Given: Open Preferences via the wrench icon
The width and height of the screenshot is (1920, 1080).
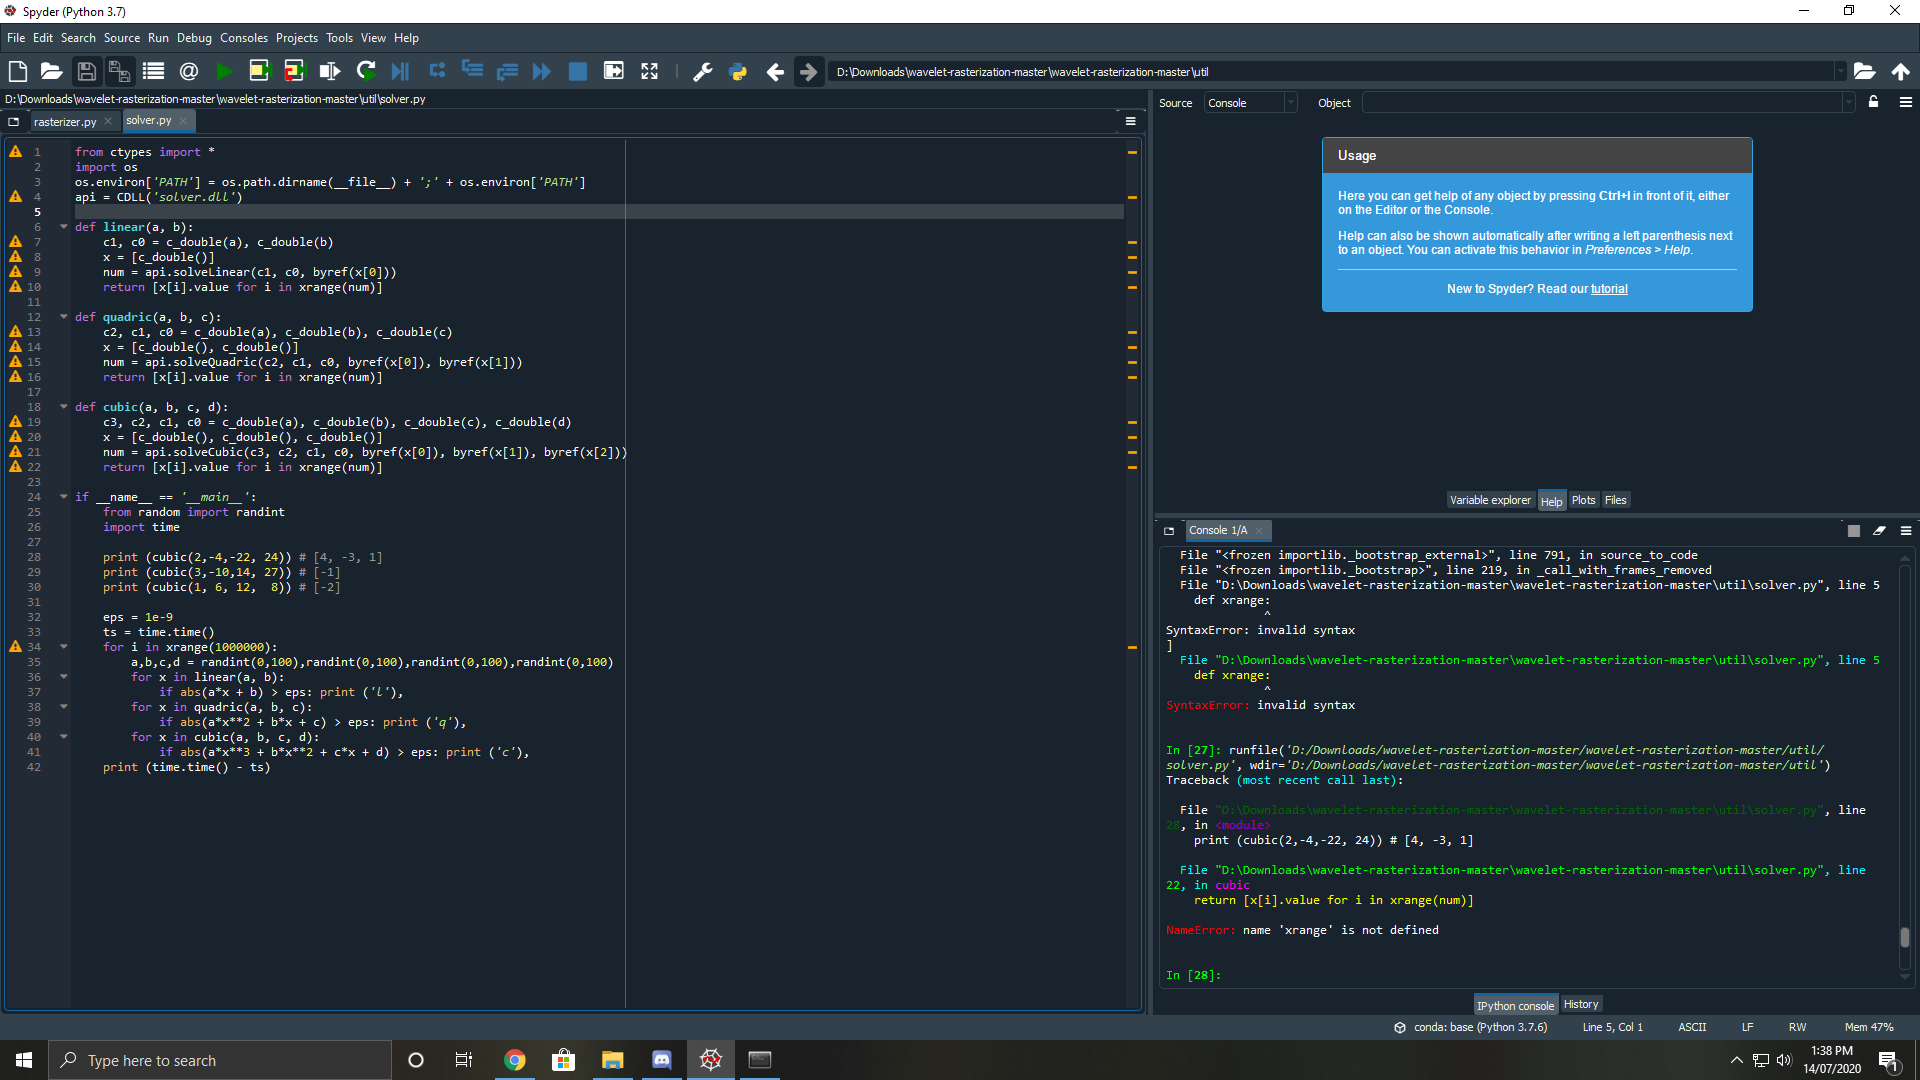Looking at the screenshot, I should [702, 71].
